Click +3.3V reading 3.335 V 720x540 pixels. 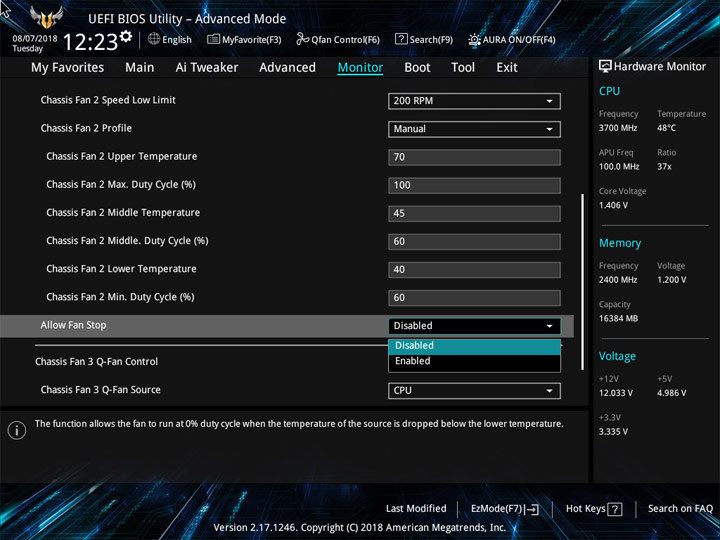[613, 432]
